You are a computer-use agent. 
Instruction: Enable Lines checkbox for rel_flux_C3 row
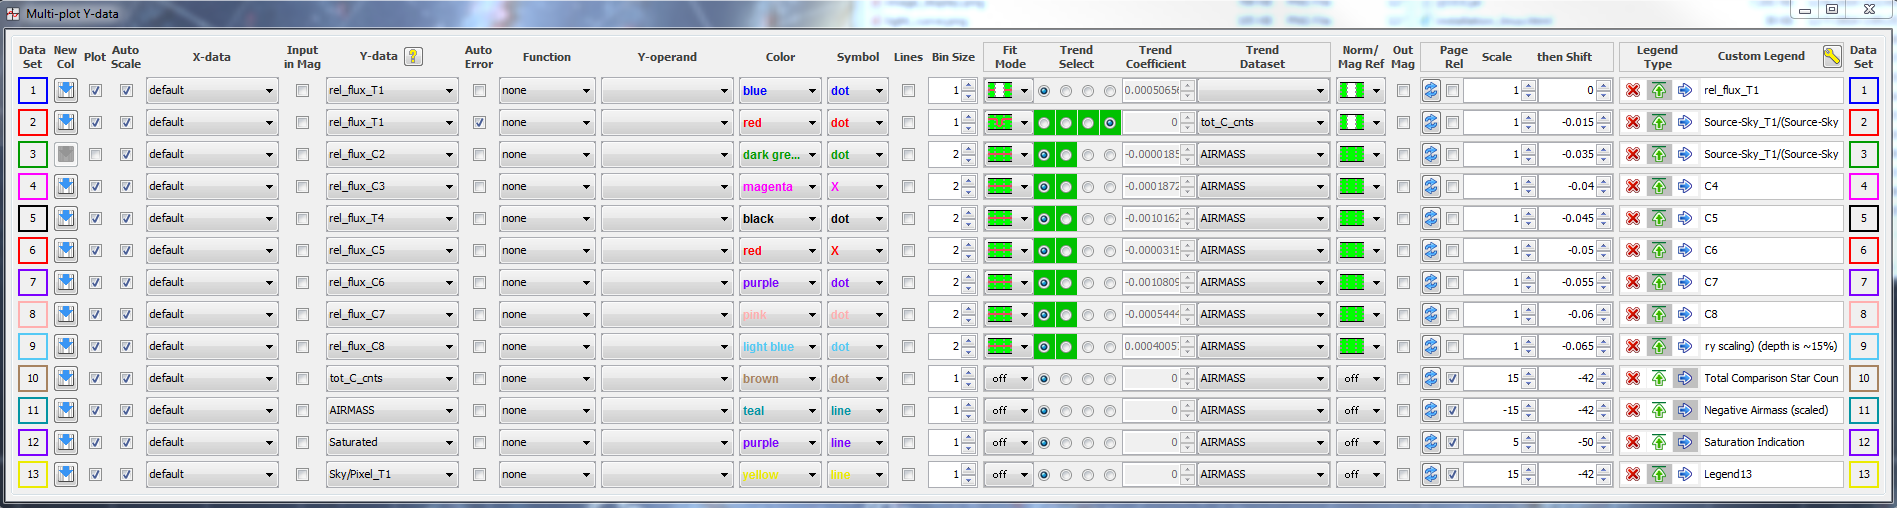pos(908,186)
